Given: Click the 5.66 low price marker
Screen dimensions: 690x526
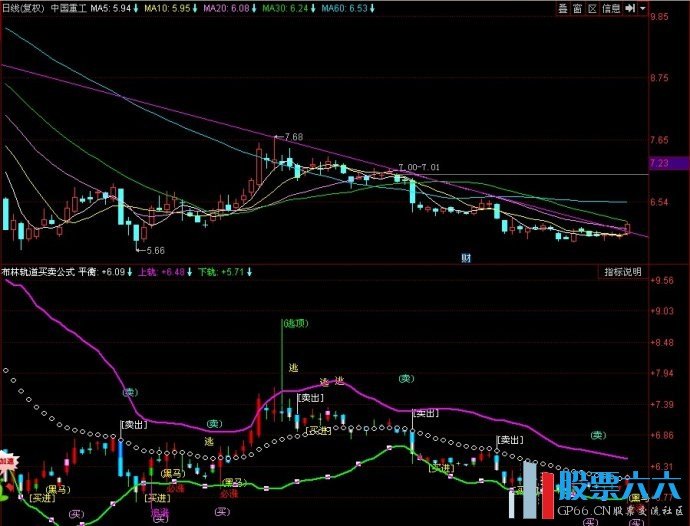Looking at the screenshot, I should pos(152,250).
